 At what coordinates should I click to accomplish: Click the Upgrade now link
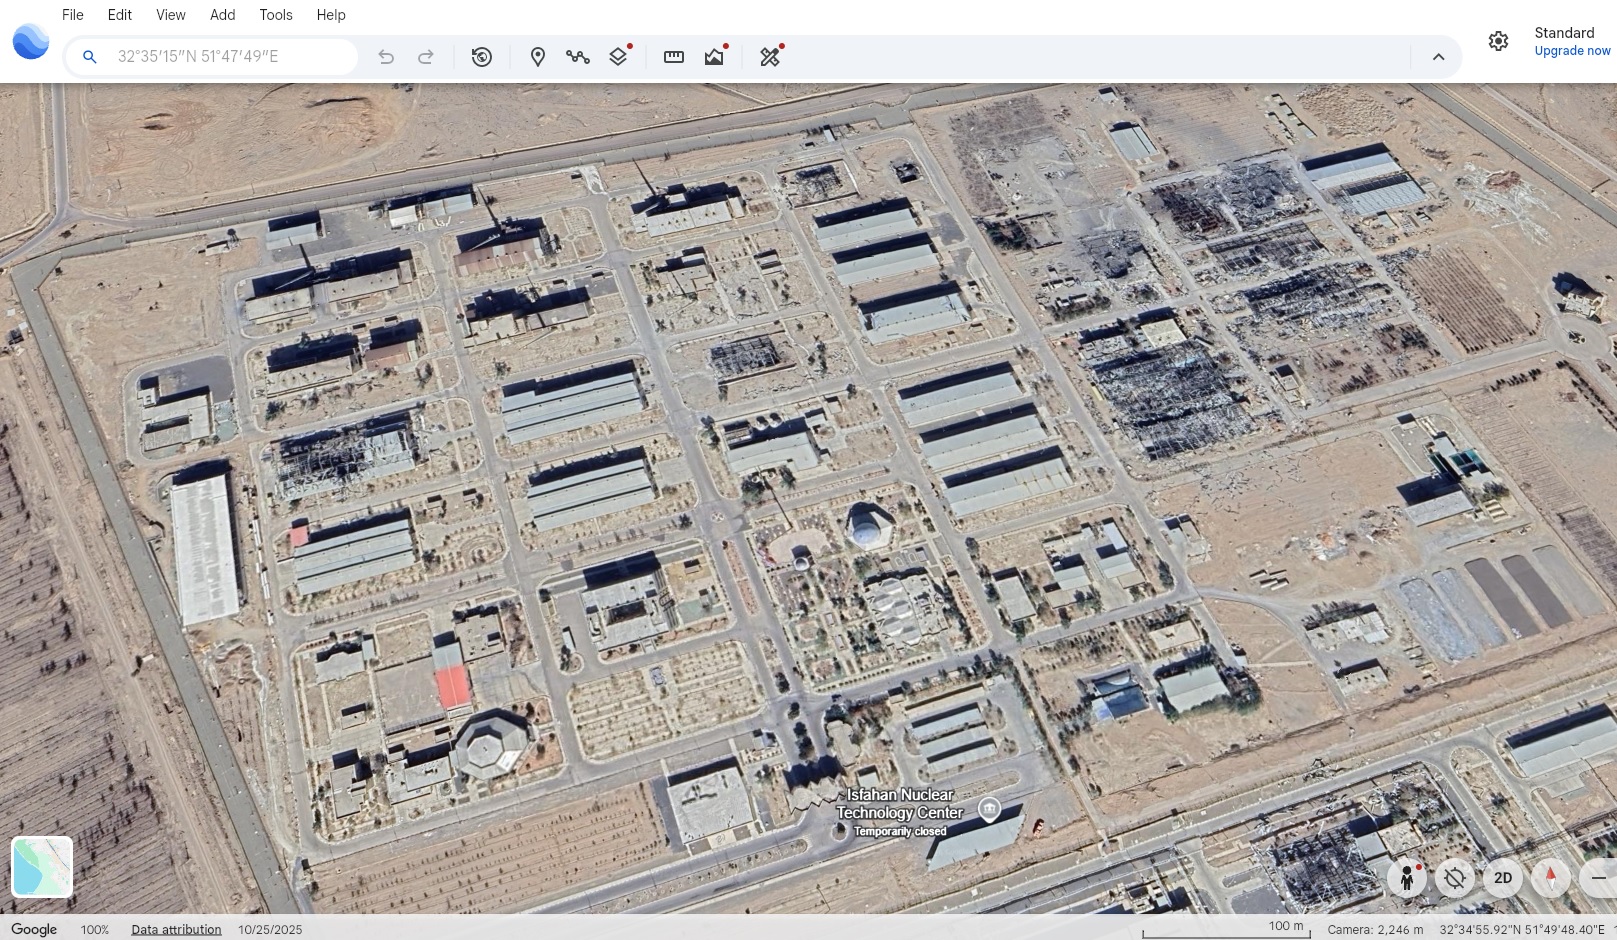(x=1572, y=51)
